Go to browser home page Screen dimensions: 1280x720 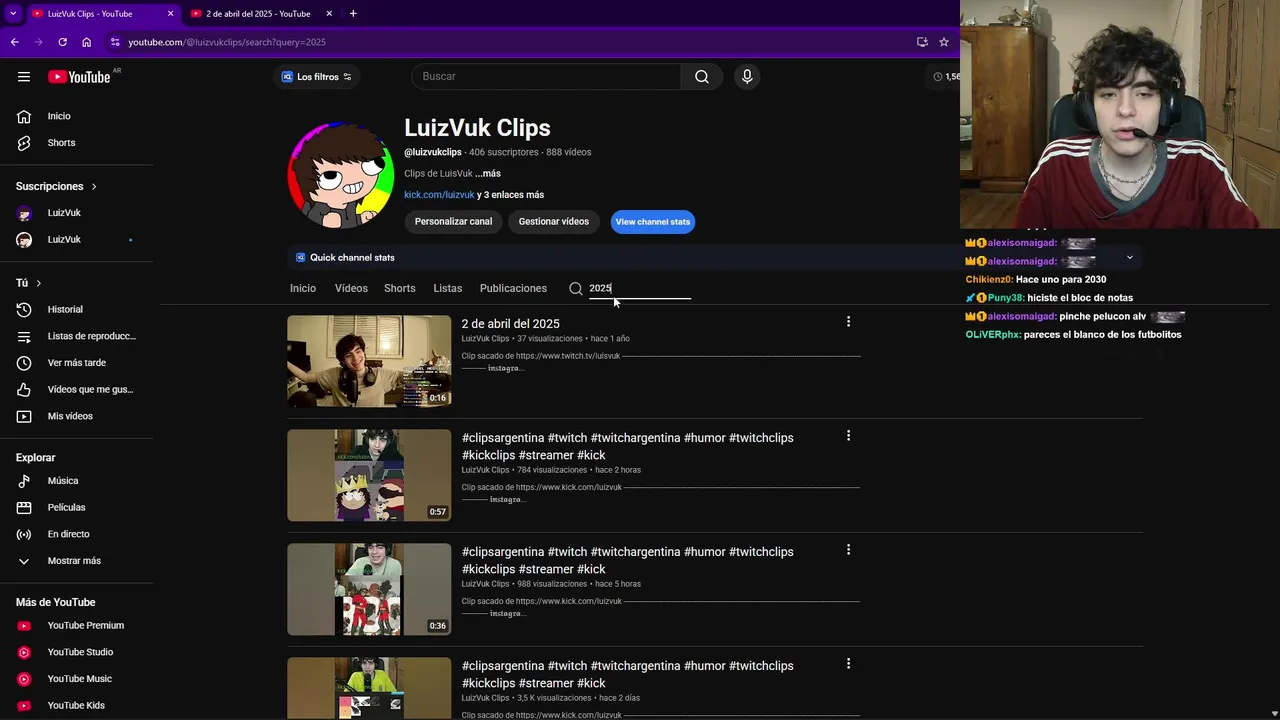[x=86, y=42]
